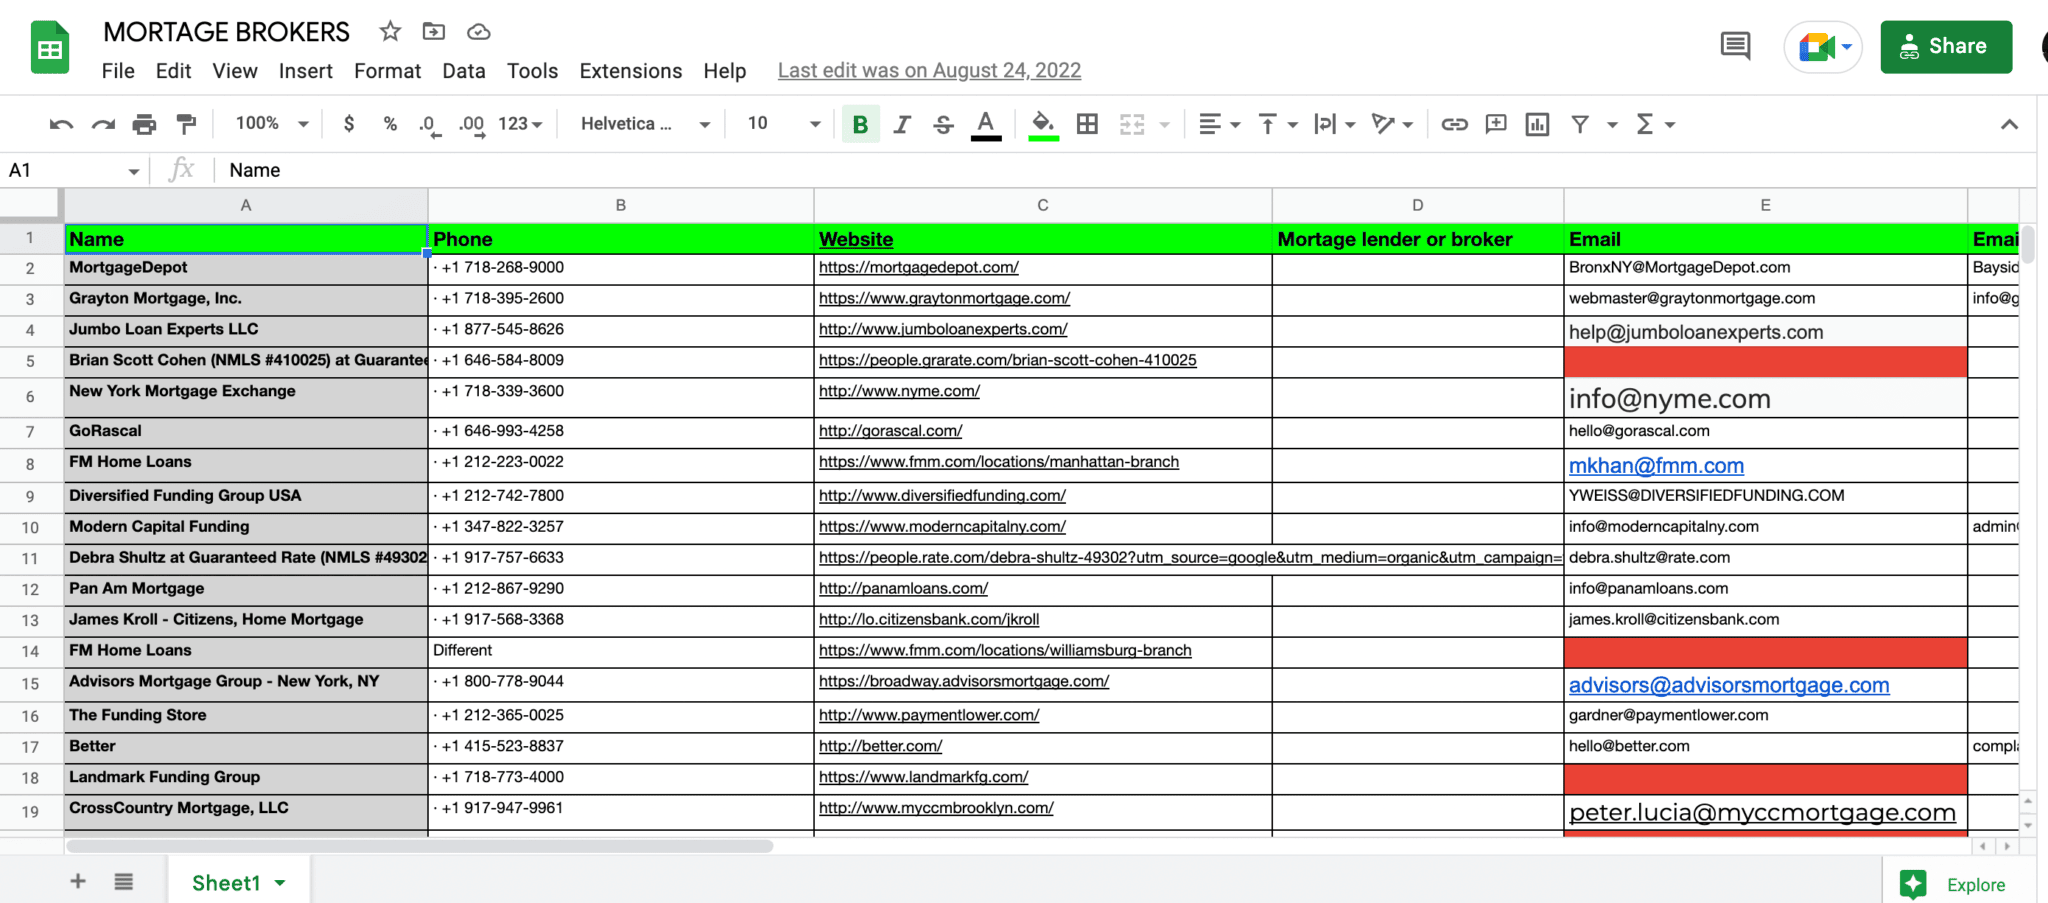
Task: Open the All sheets list icon
Action: click(124, 881)
